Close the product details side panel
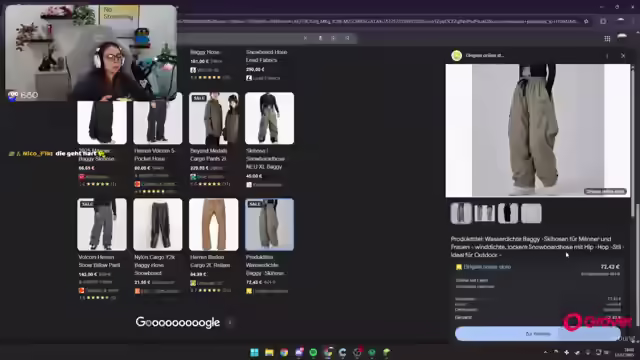Viewport: 640px width, 360px height. tap(623, 56)
